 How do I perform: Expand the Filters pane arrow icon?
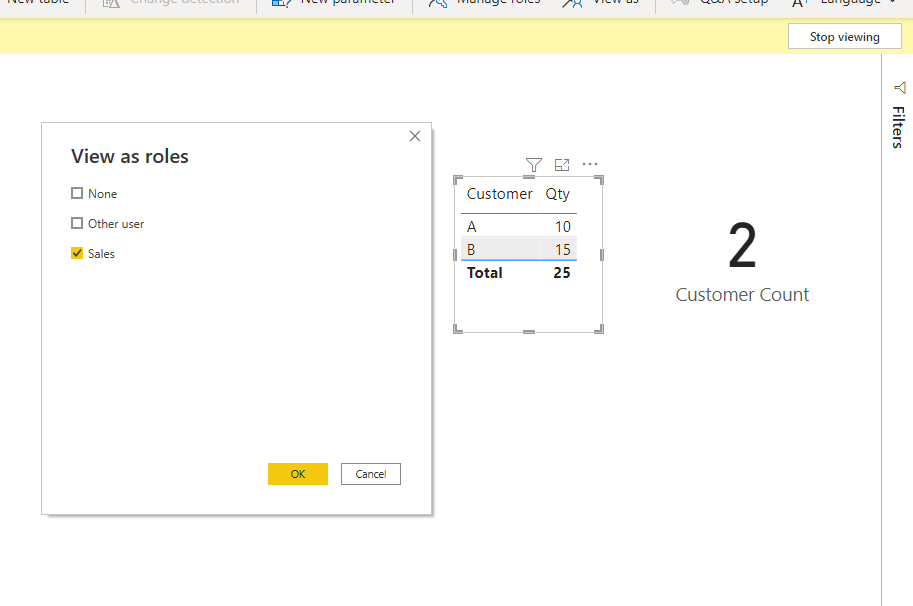[x=900, y=88]
